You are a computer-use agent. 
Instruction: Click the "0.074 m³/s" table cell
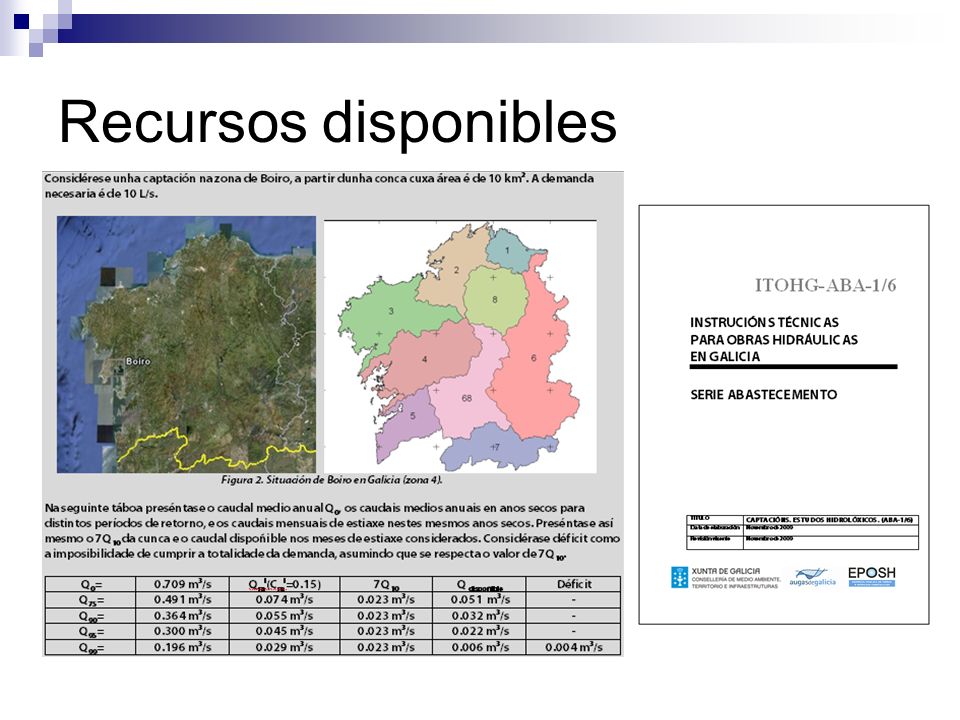pyautogui.click(x=284, y=600)
